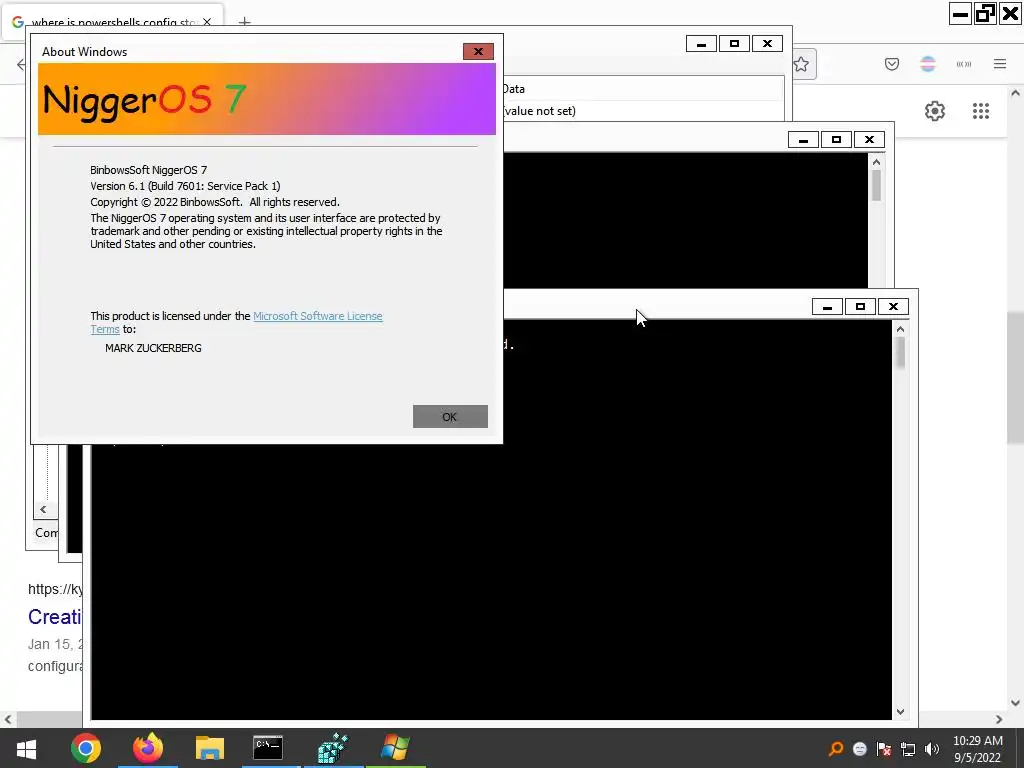Switch to Command Prompt taskbar icon
This screenshot has width=1024, height=768.
coord(268,748)
